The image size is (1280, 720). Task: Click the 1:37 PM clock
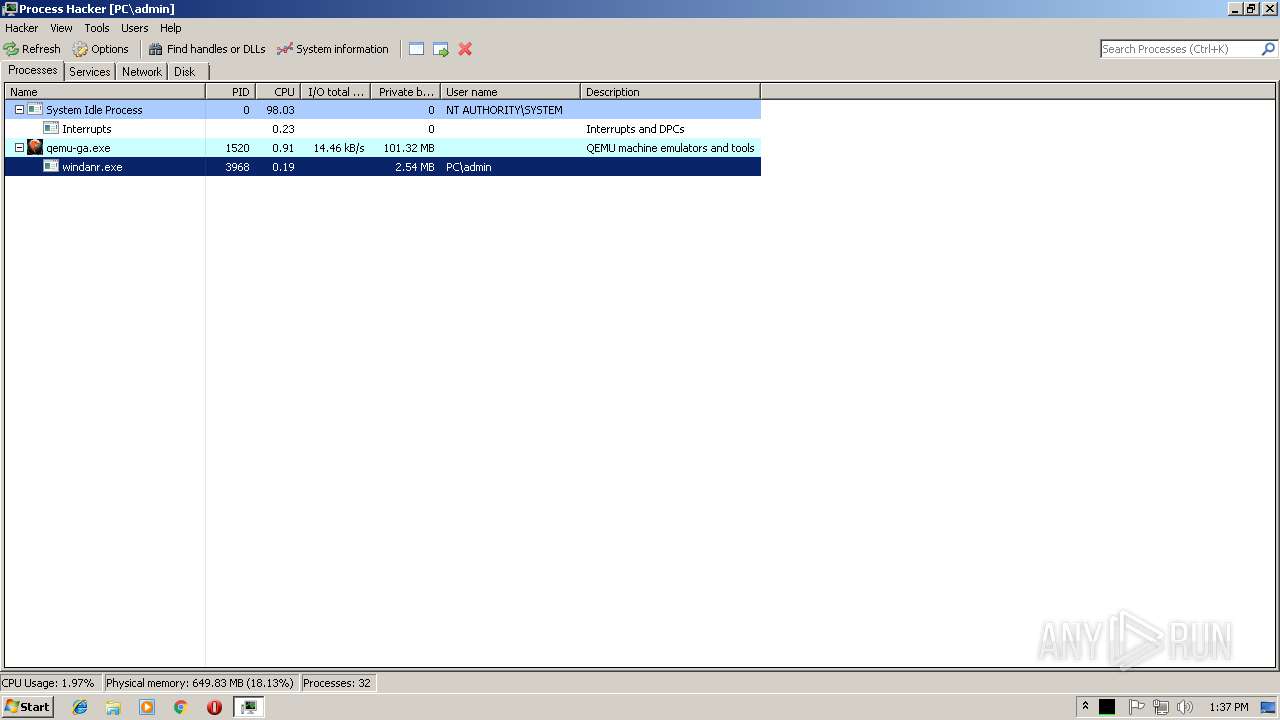[1229, 707]
